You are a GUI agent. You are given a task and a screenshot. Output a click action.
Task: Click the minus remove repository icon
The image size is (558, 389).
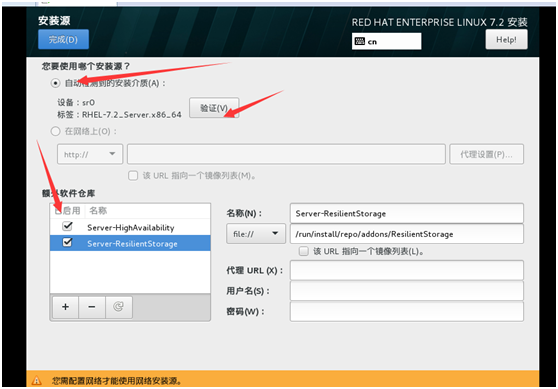(92, 307)
